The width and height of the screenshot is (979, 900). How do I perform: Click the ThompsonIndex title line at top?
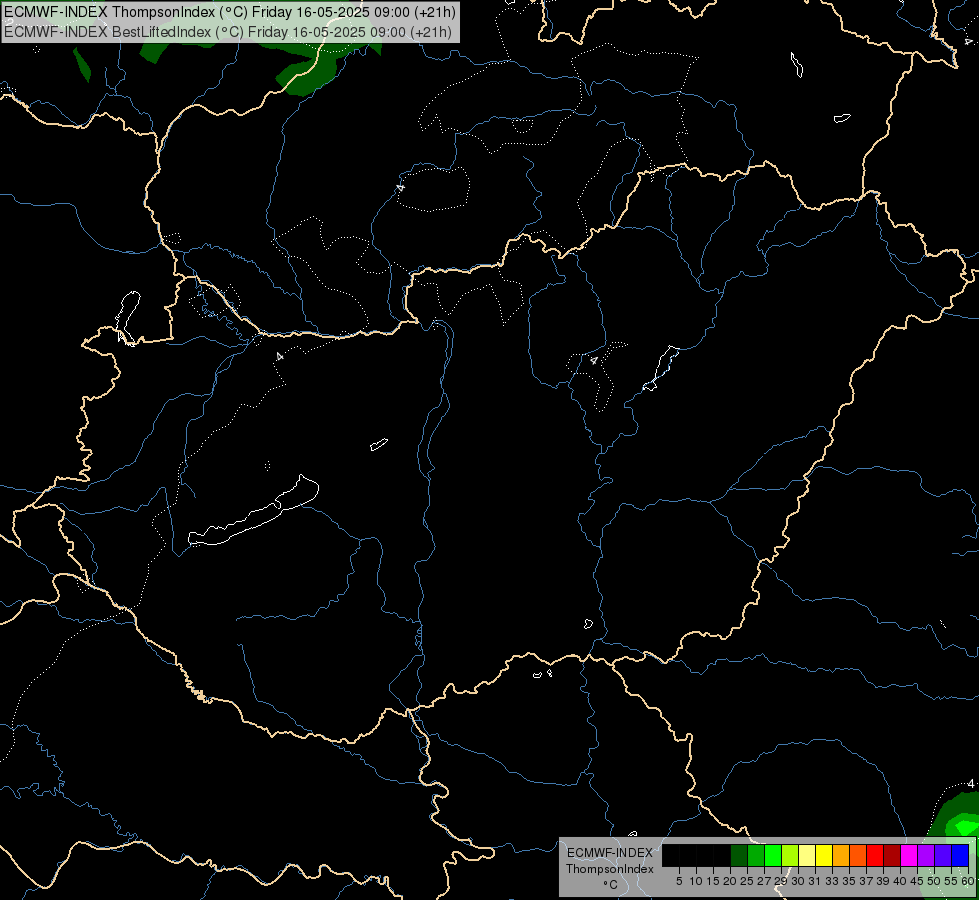coord(230,12)
